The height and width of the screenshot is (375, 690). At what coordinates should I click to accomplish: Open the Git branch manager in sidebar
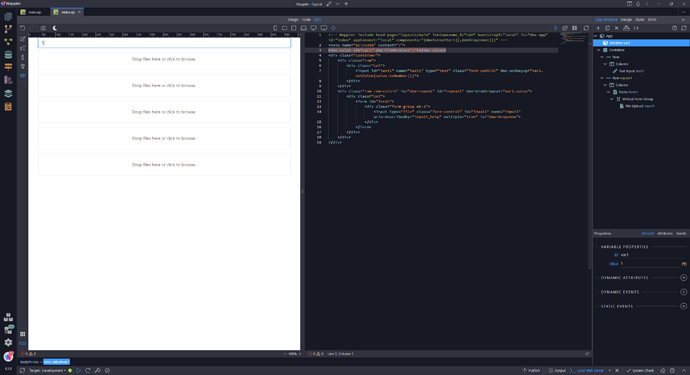(x=8, y=29)
